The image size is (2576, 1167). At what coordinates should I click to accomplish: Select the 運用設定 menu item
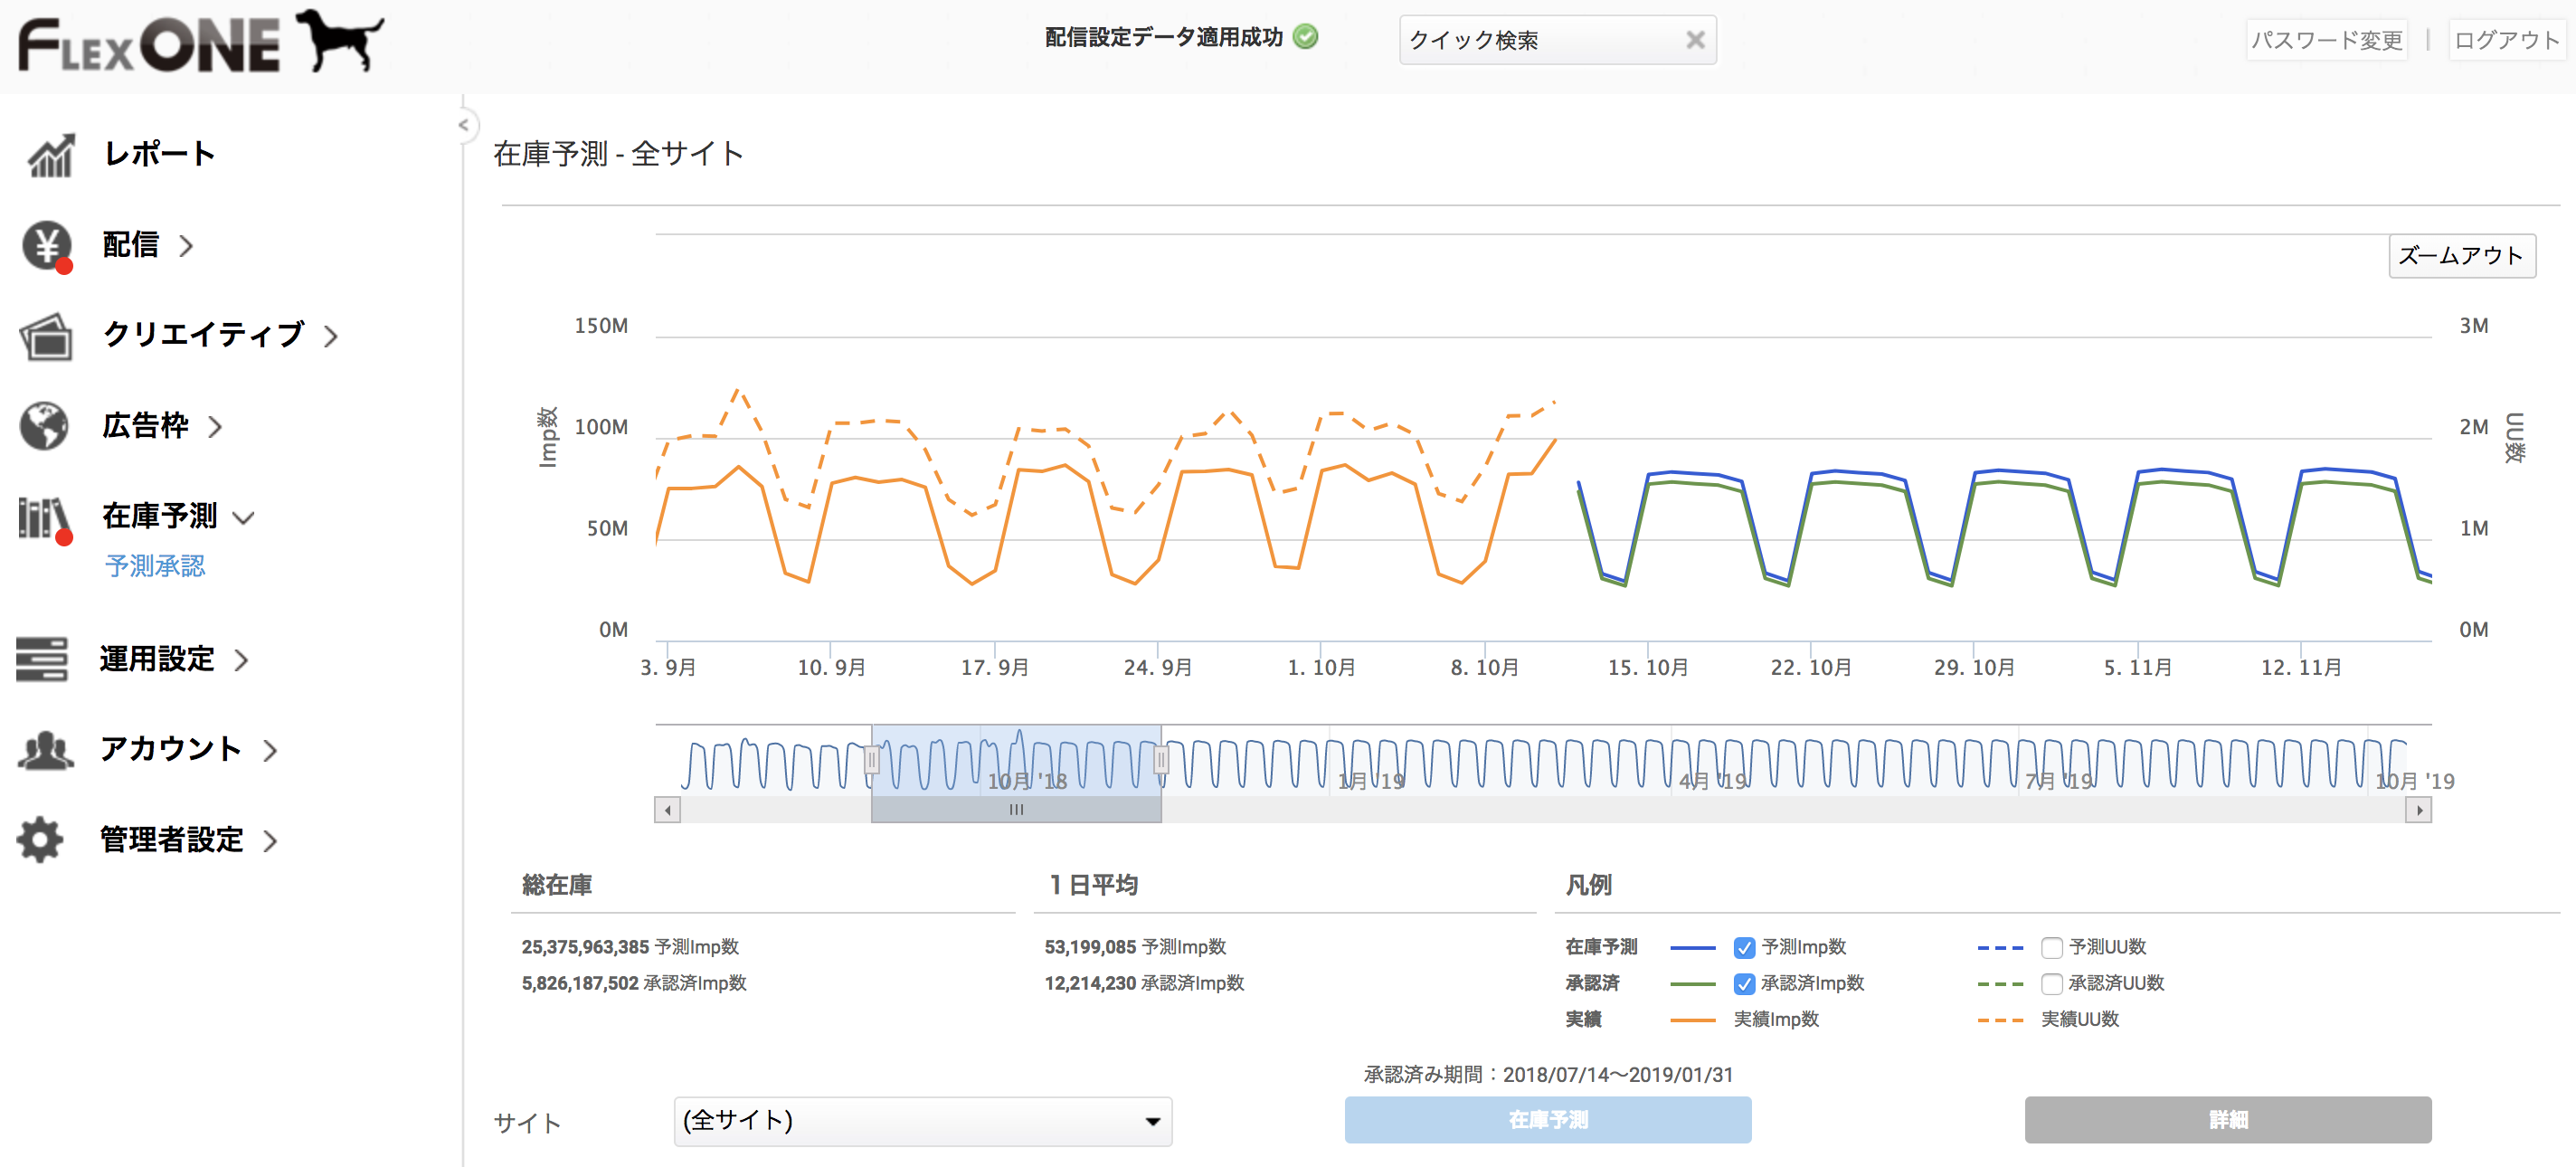[157, 659]
